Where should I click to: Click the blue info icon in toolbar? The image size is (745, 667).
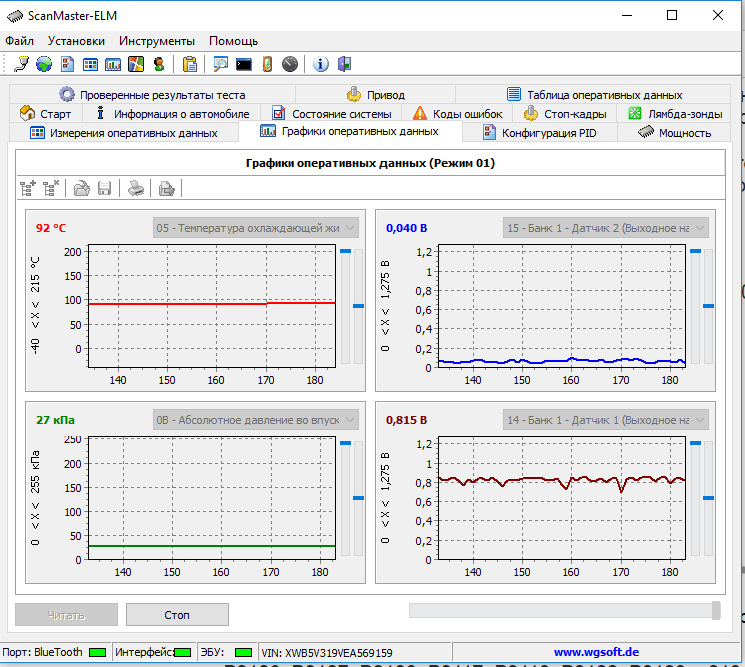[321, 64]
